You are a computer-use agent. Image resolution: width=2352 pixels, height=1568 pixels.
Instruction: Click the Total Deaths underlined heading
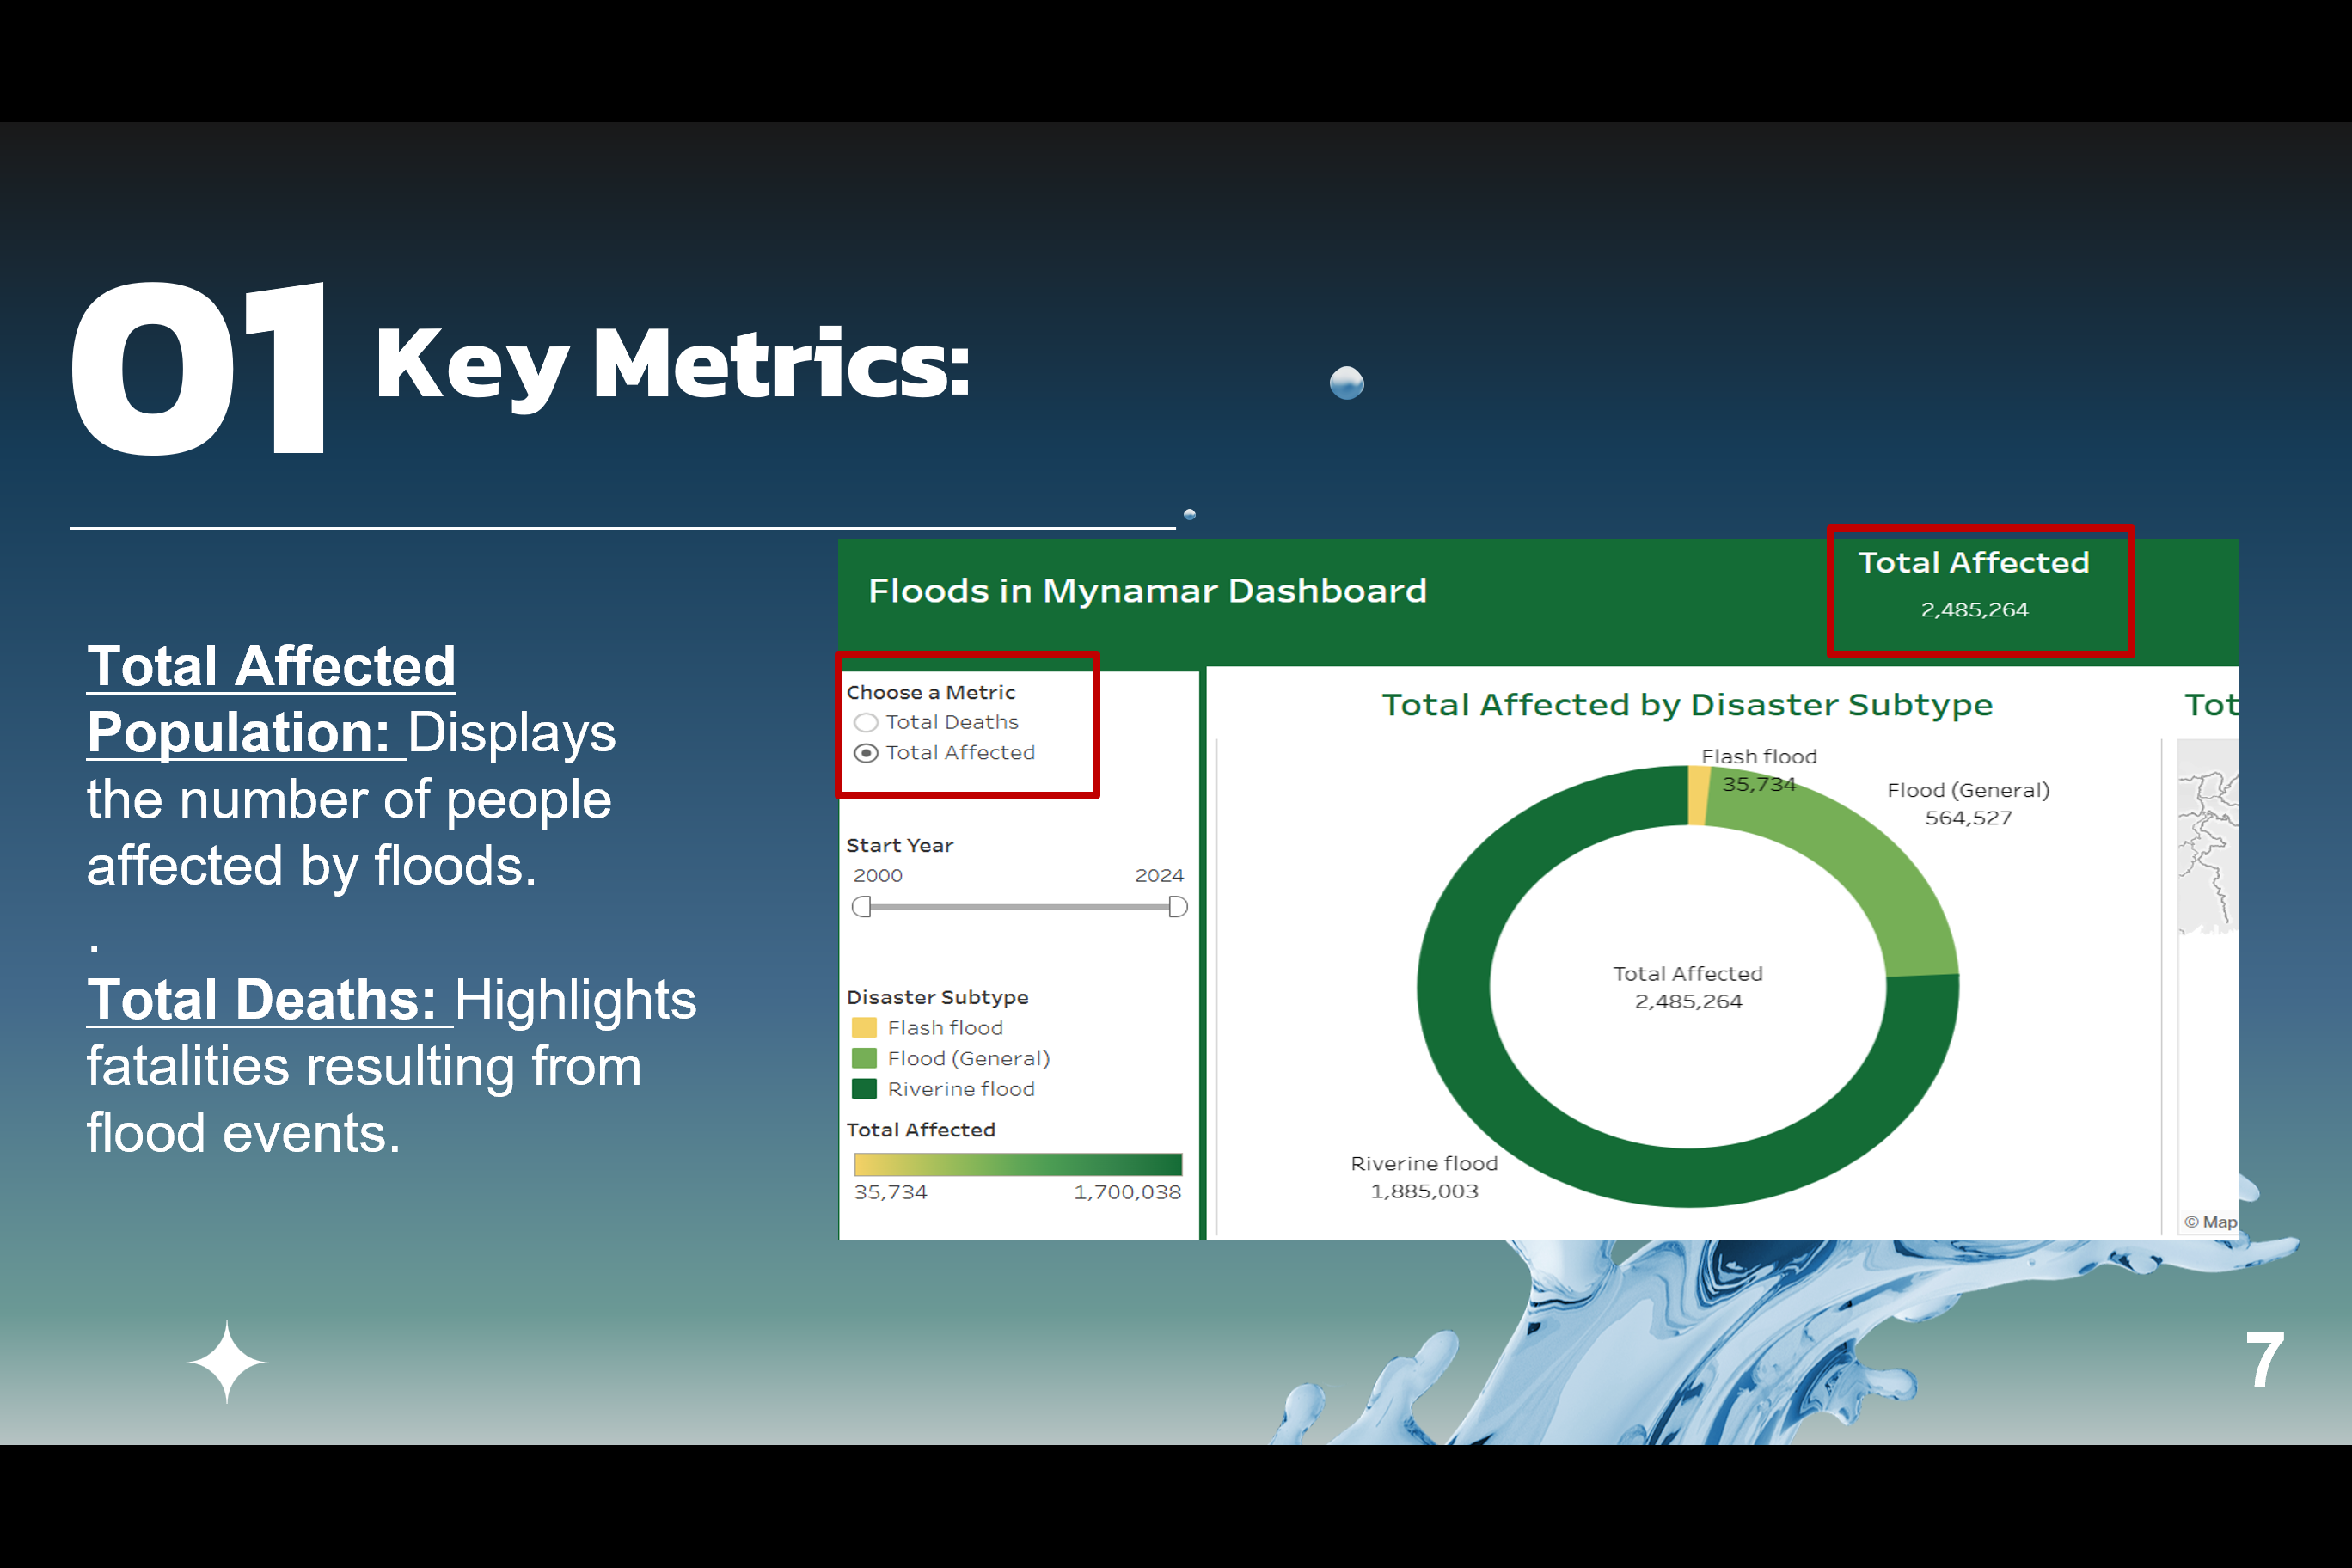pyautogui.click(x=262, y=1000)
